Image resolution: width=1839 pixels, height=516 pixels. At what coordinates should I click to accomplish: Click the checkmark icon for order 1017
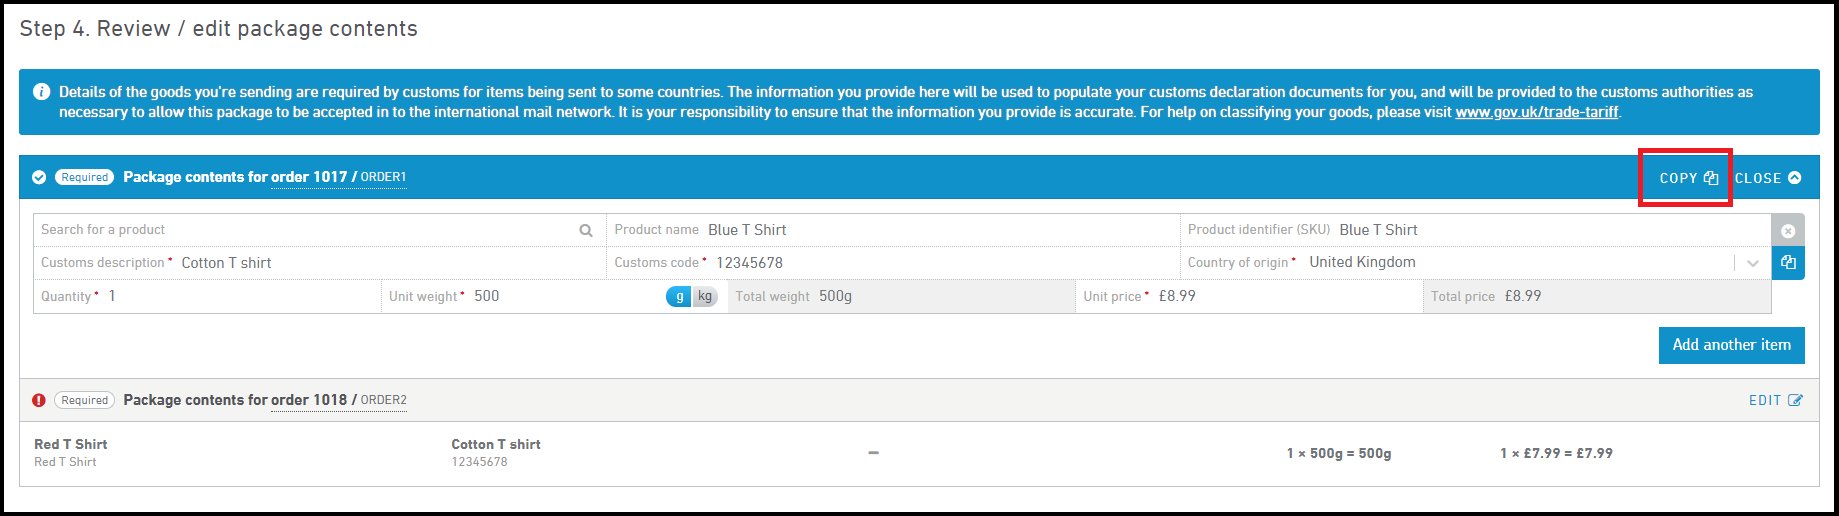(x=39, y=177)
